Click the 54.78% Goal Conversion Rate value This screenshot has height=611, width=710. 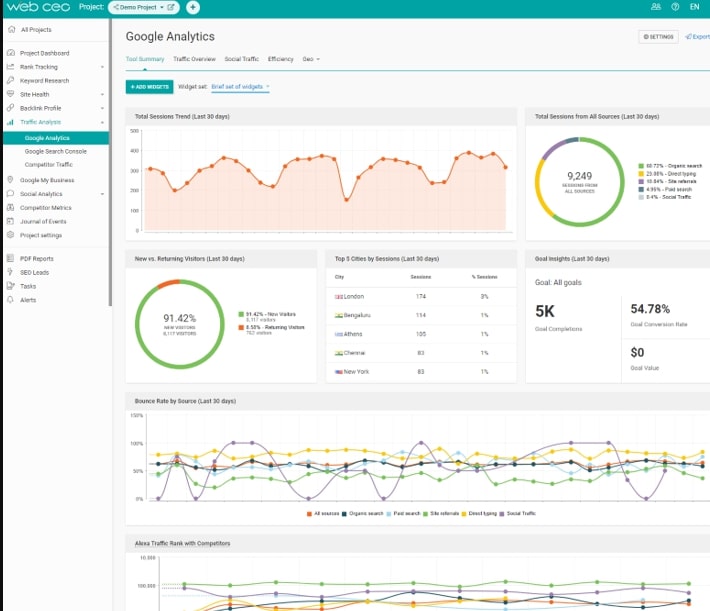(650, 309)
